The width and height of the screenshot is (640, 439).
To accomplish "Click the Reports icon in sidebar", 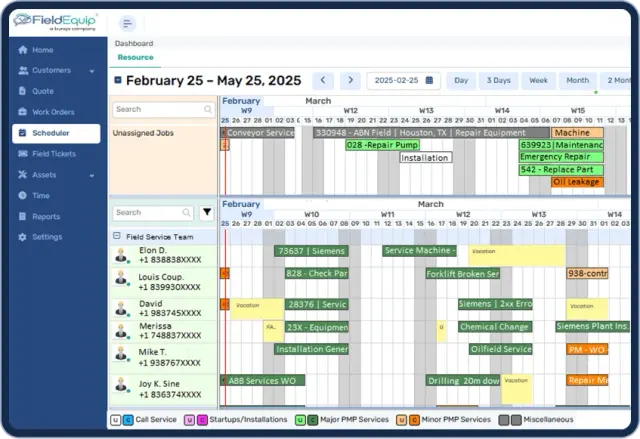I will point(22,216).
